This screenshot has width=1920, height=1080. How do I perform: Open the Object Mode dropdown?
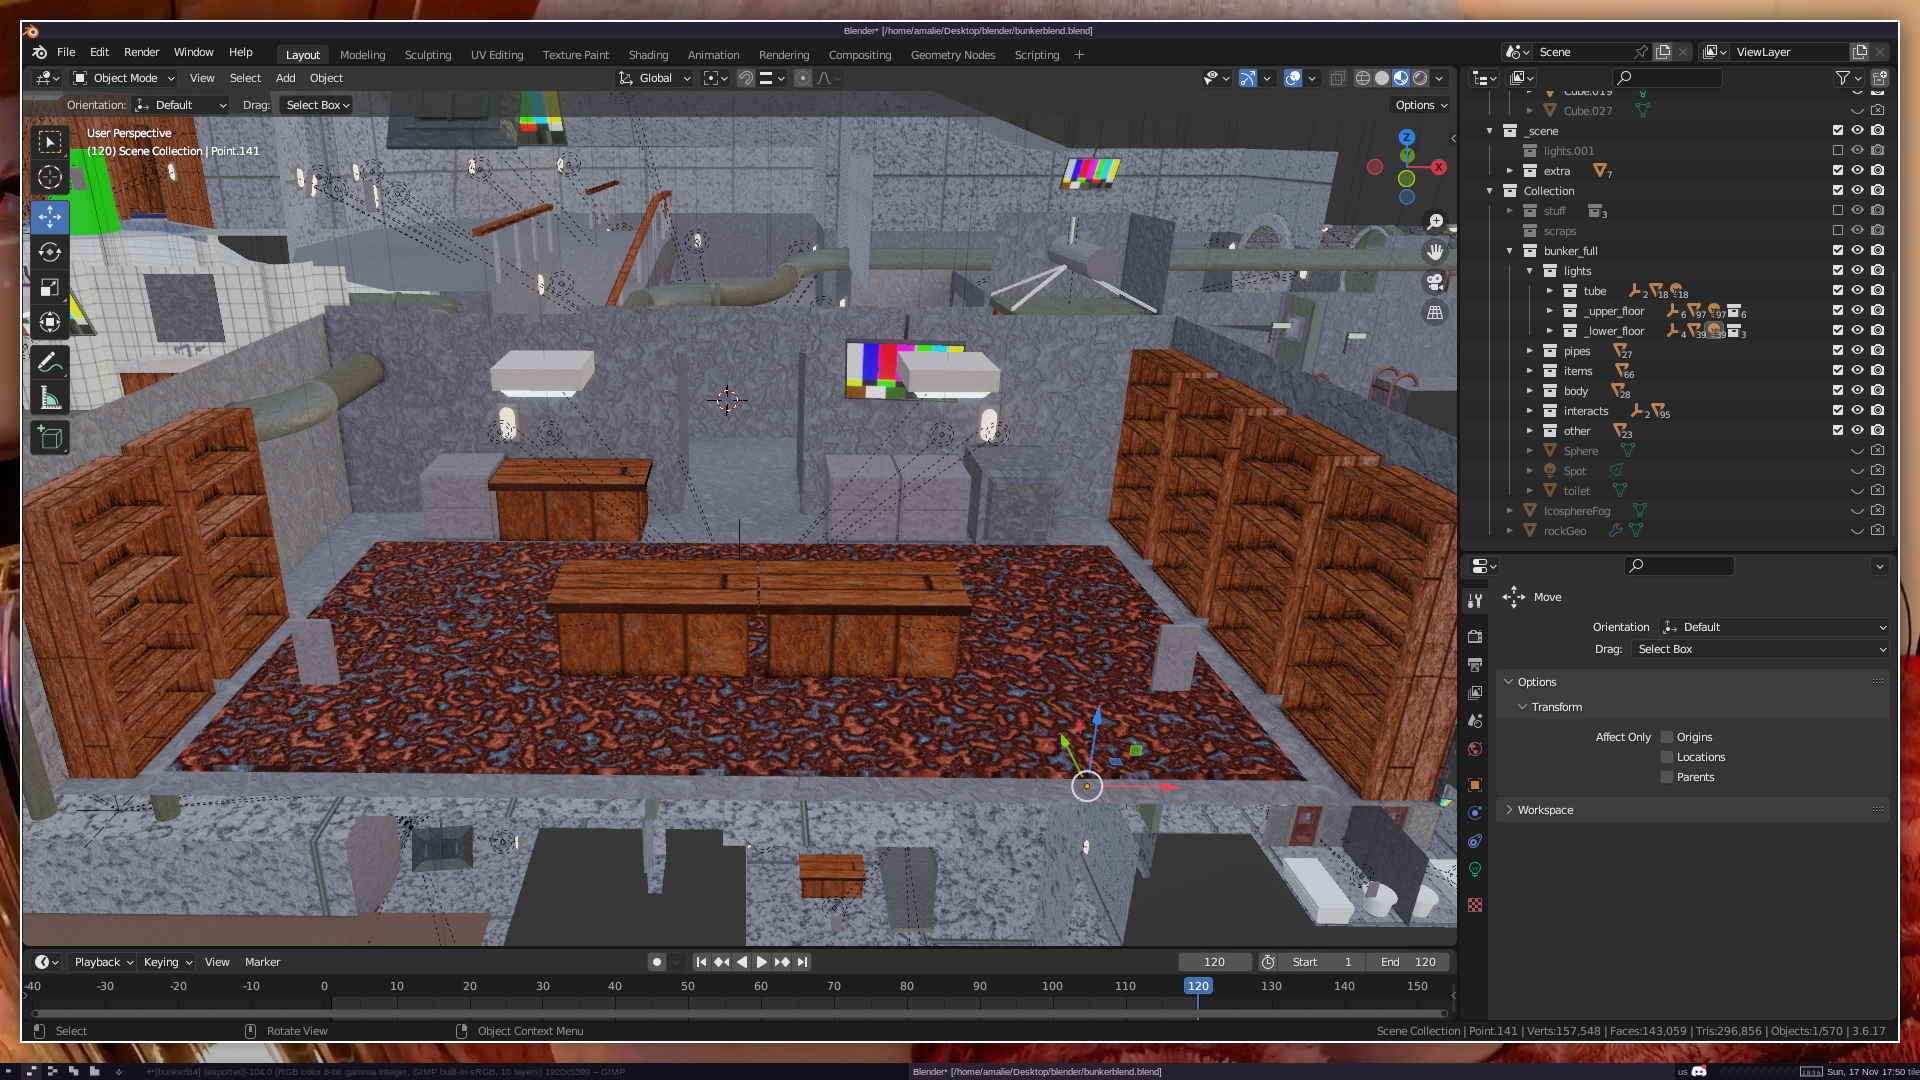pos(124,78)
